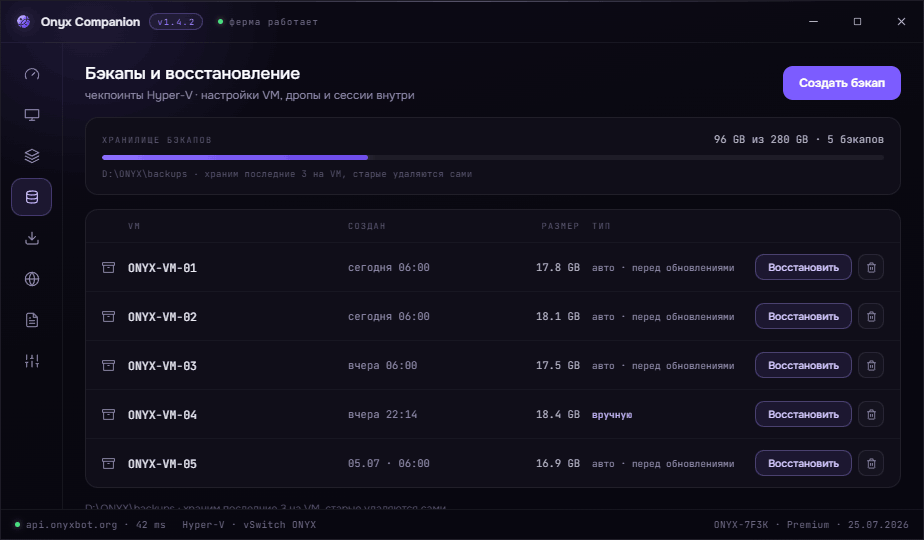Click the archive icon beside ONYX-VM-03

(108, 366)
